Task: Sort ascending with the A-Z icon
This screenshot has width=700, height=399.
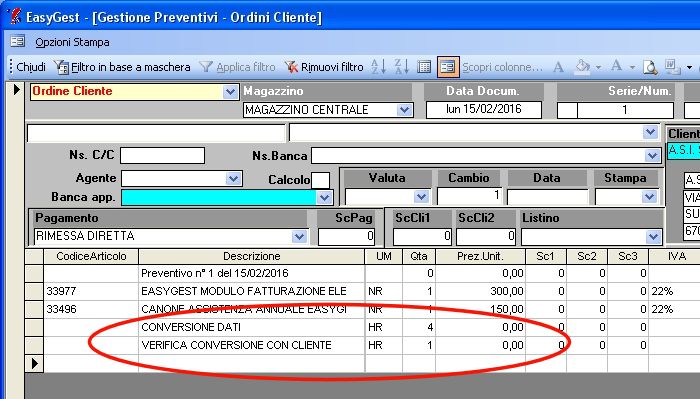Action: [x=379, y=67]
